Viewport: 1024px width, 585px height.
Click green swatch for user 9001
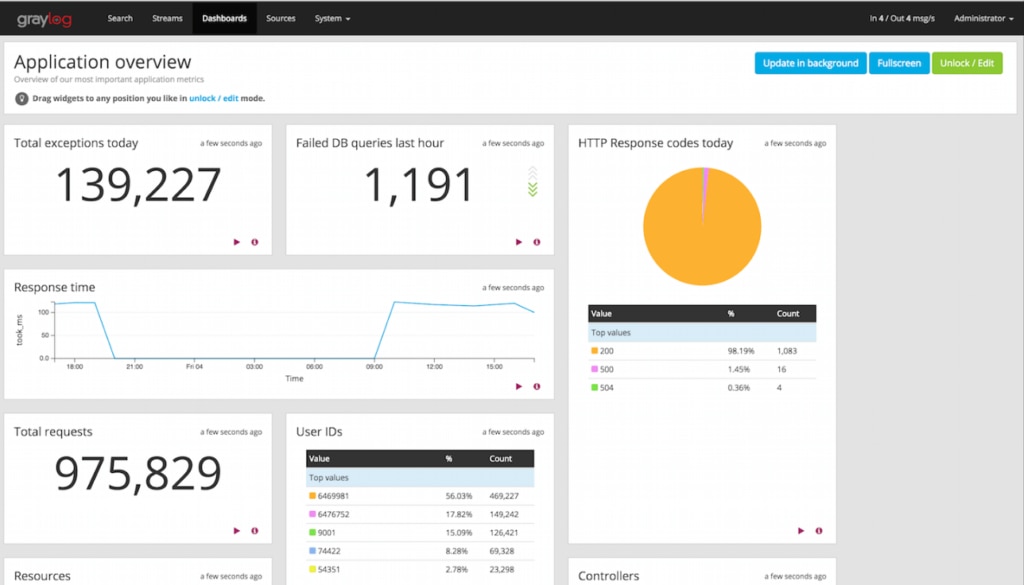coord(312,532)
